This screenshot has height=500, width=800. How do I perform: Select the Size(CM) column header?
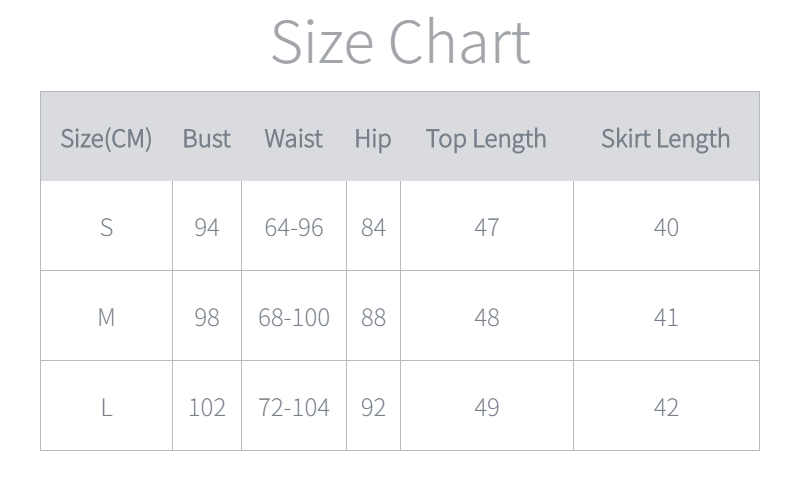pos(106,138)
